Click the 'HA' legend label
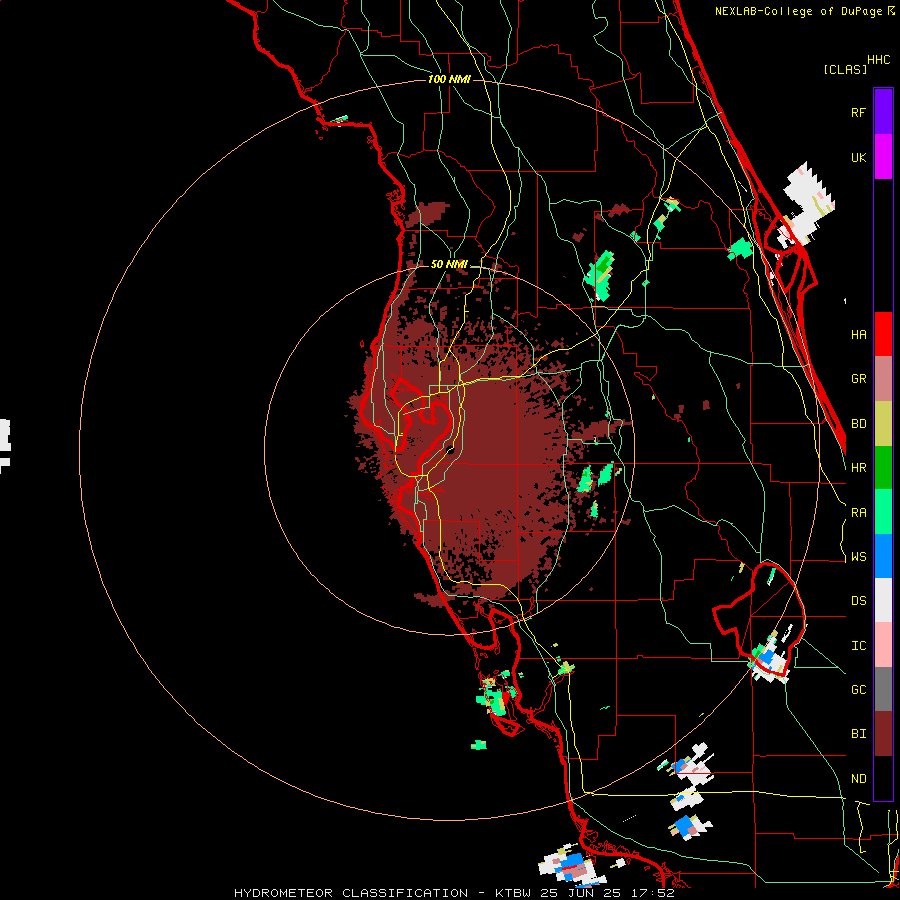 [858, 335]
